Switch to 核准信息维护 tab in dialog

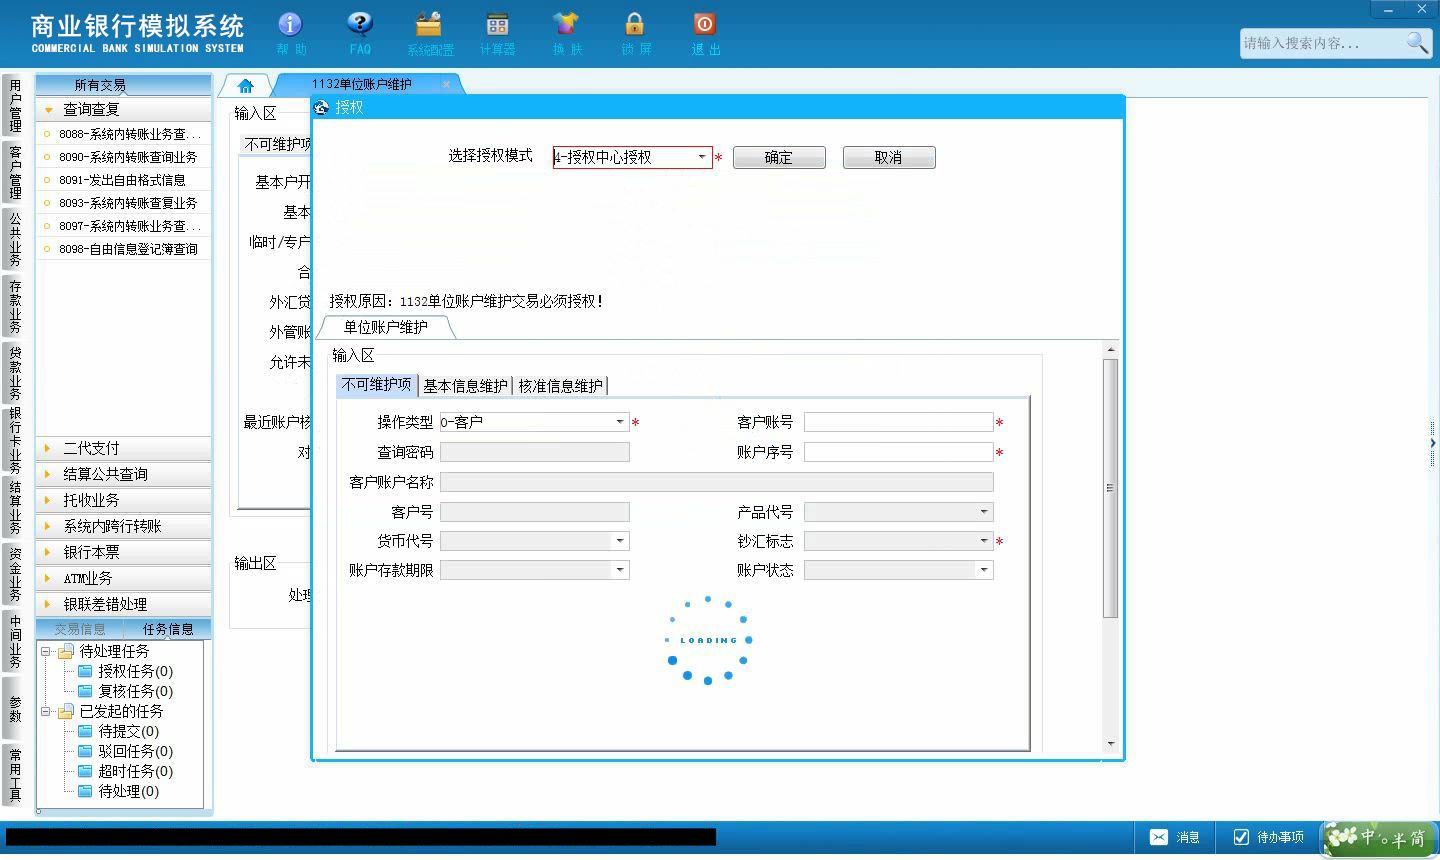click(561, 386)
